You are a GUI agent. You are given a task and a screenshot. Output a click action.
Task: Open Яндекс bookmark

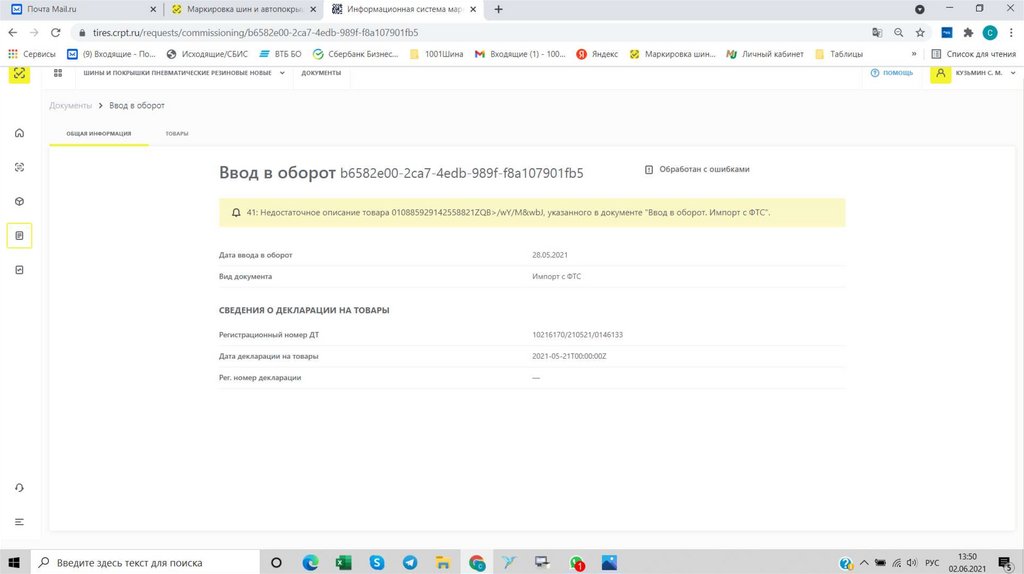click(x=597, y=54)
